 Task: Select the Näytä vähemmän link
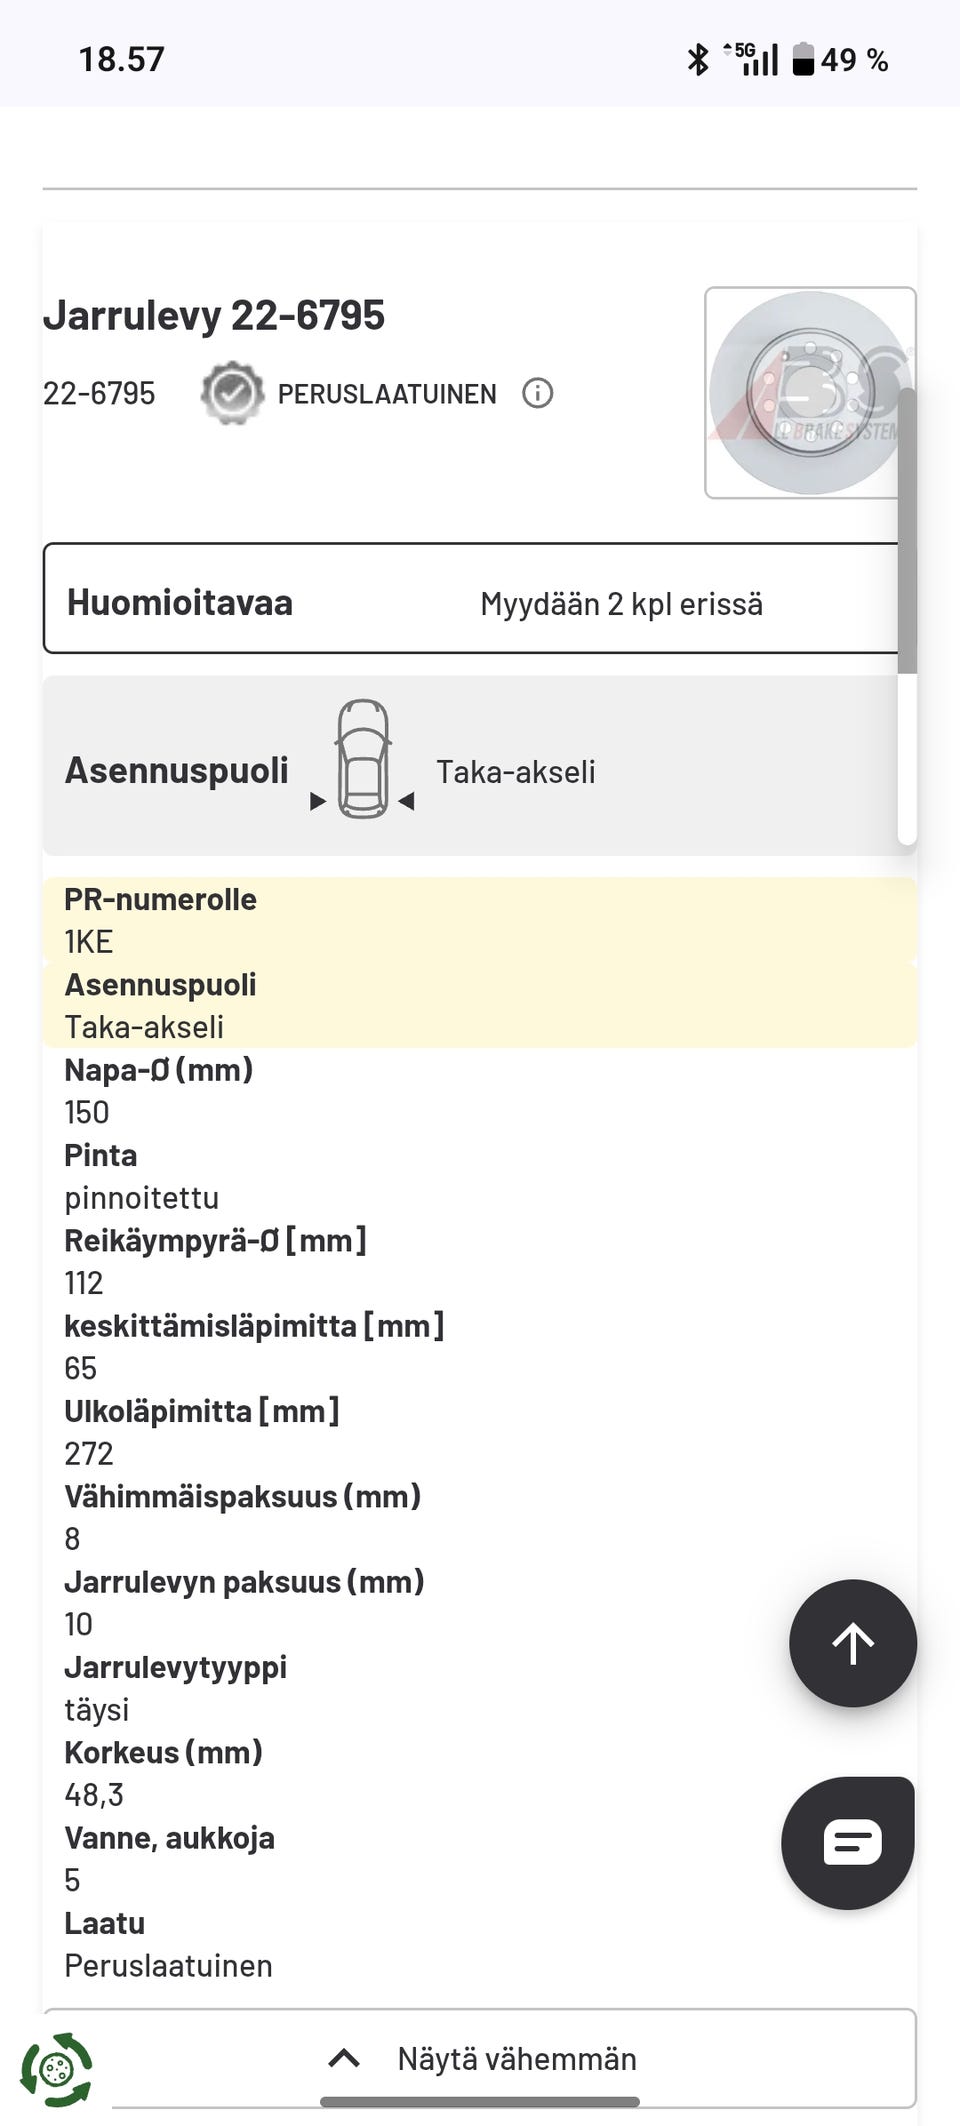tap(516, 2058)
